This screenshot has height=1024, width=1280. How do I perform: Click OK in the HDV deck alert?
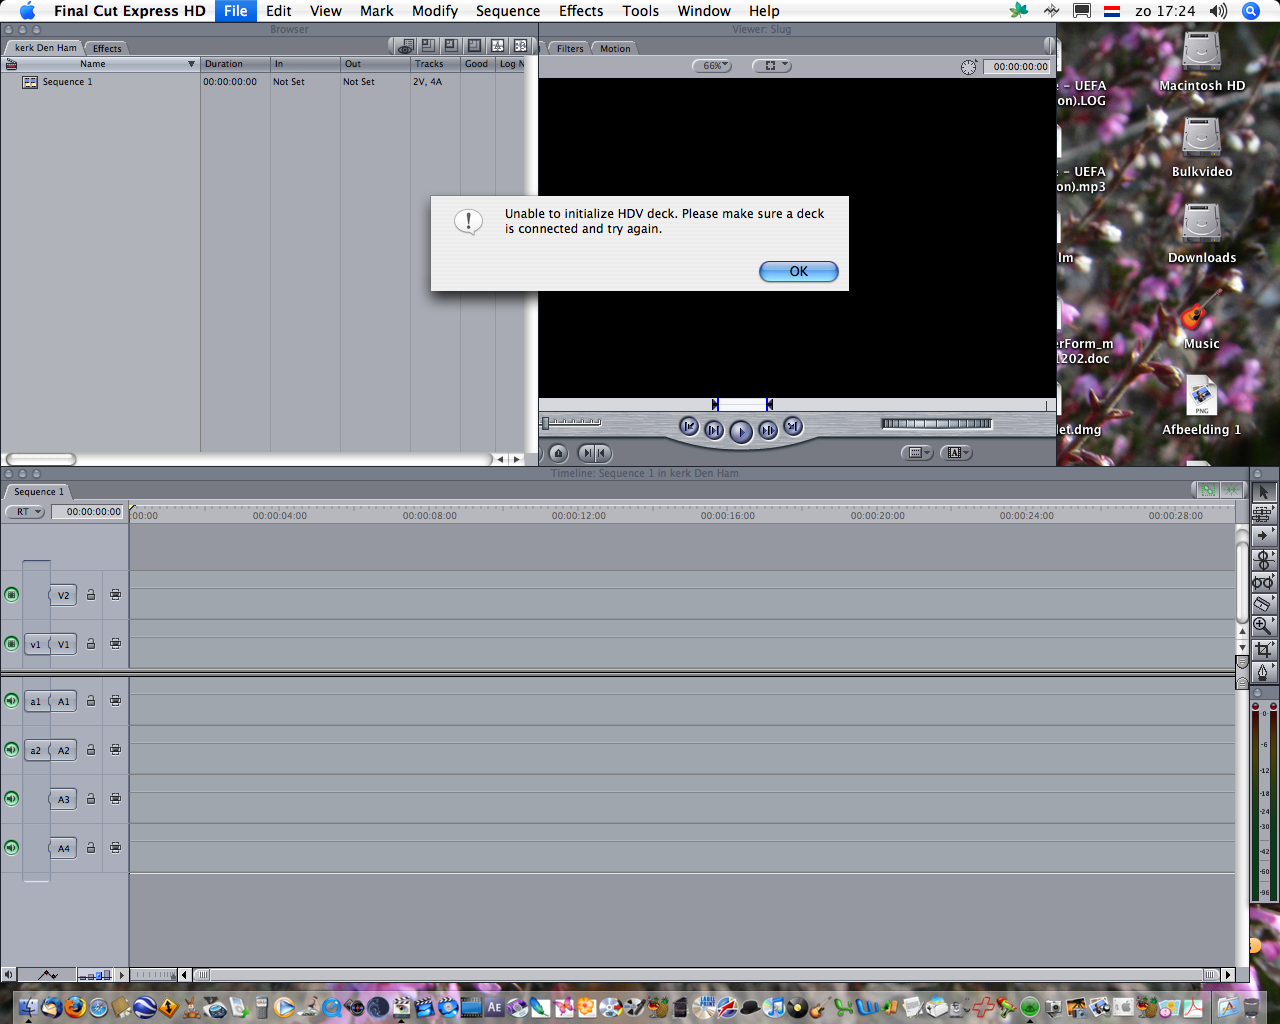click(x=798, y=271)
